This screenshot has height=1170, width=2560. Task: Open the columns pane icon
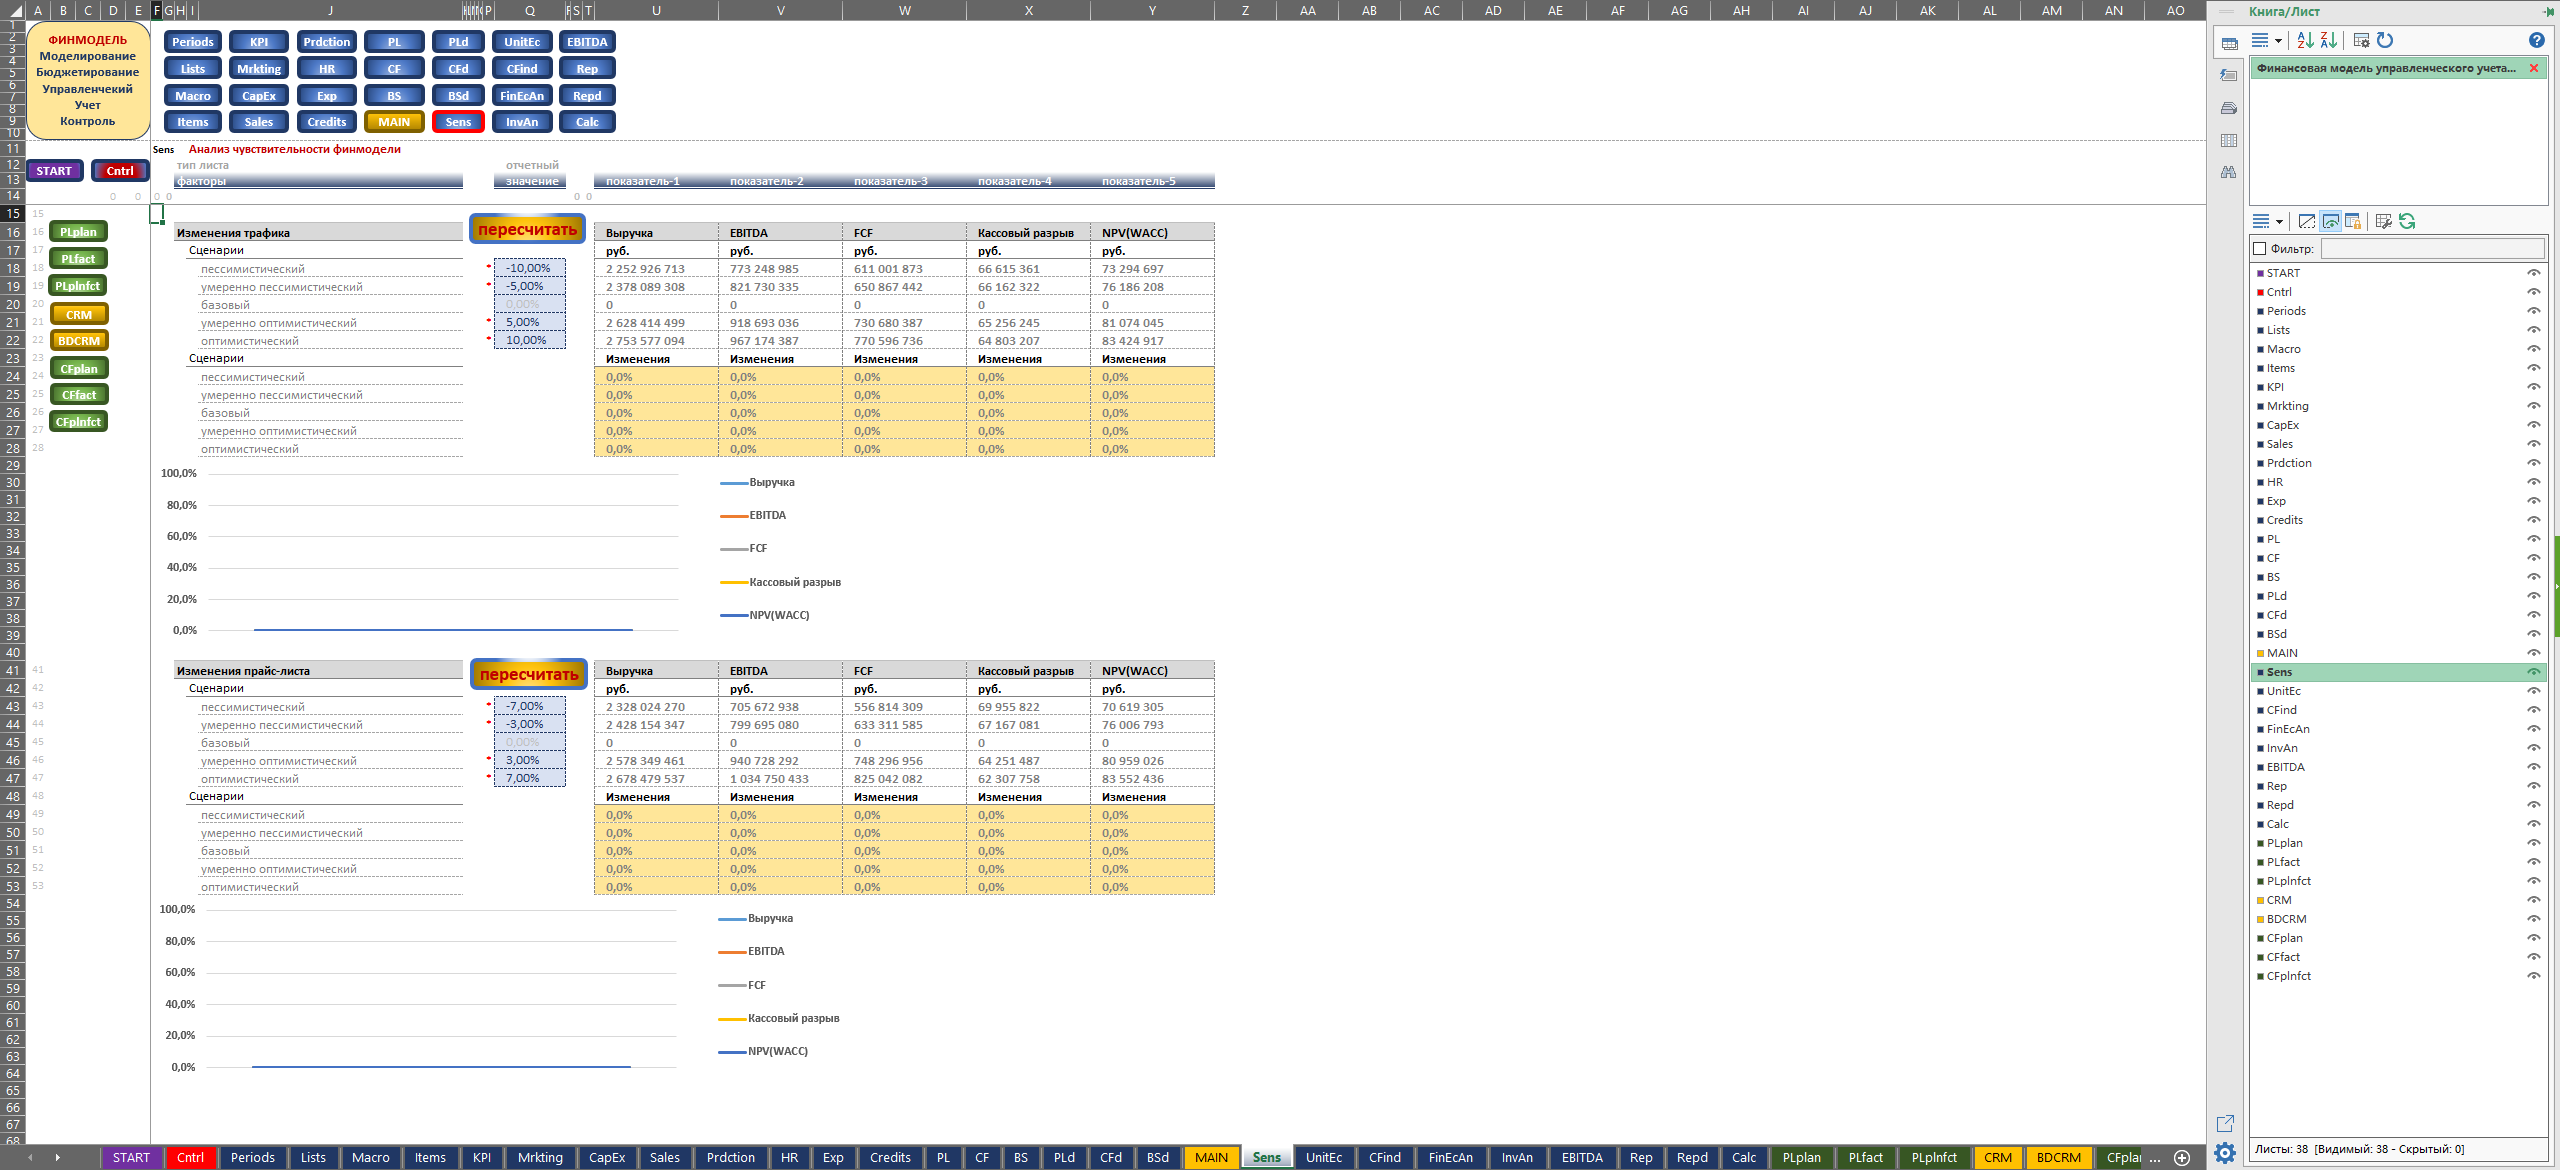click(2228, 140)
